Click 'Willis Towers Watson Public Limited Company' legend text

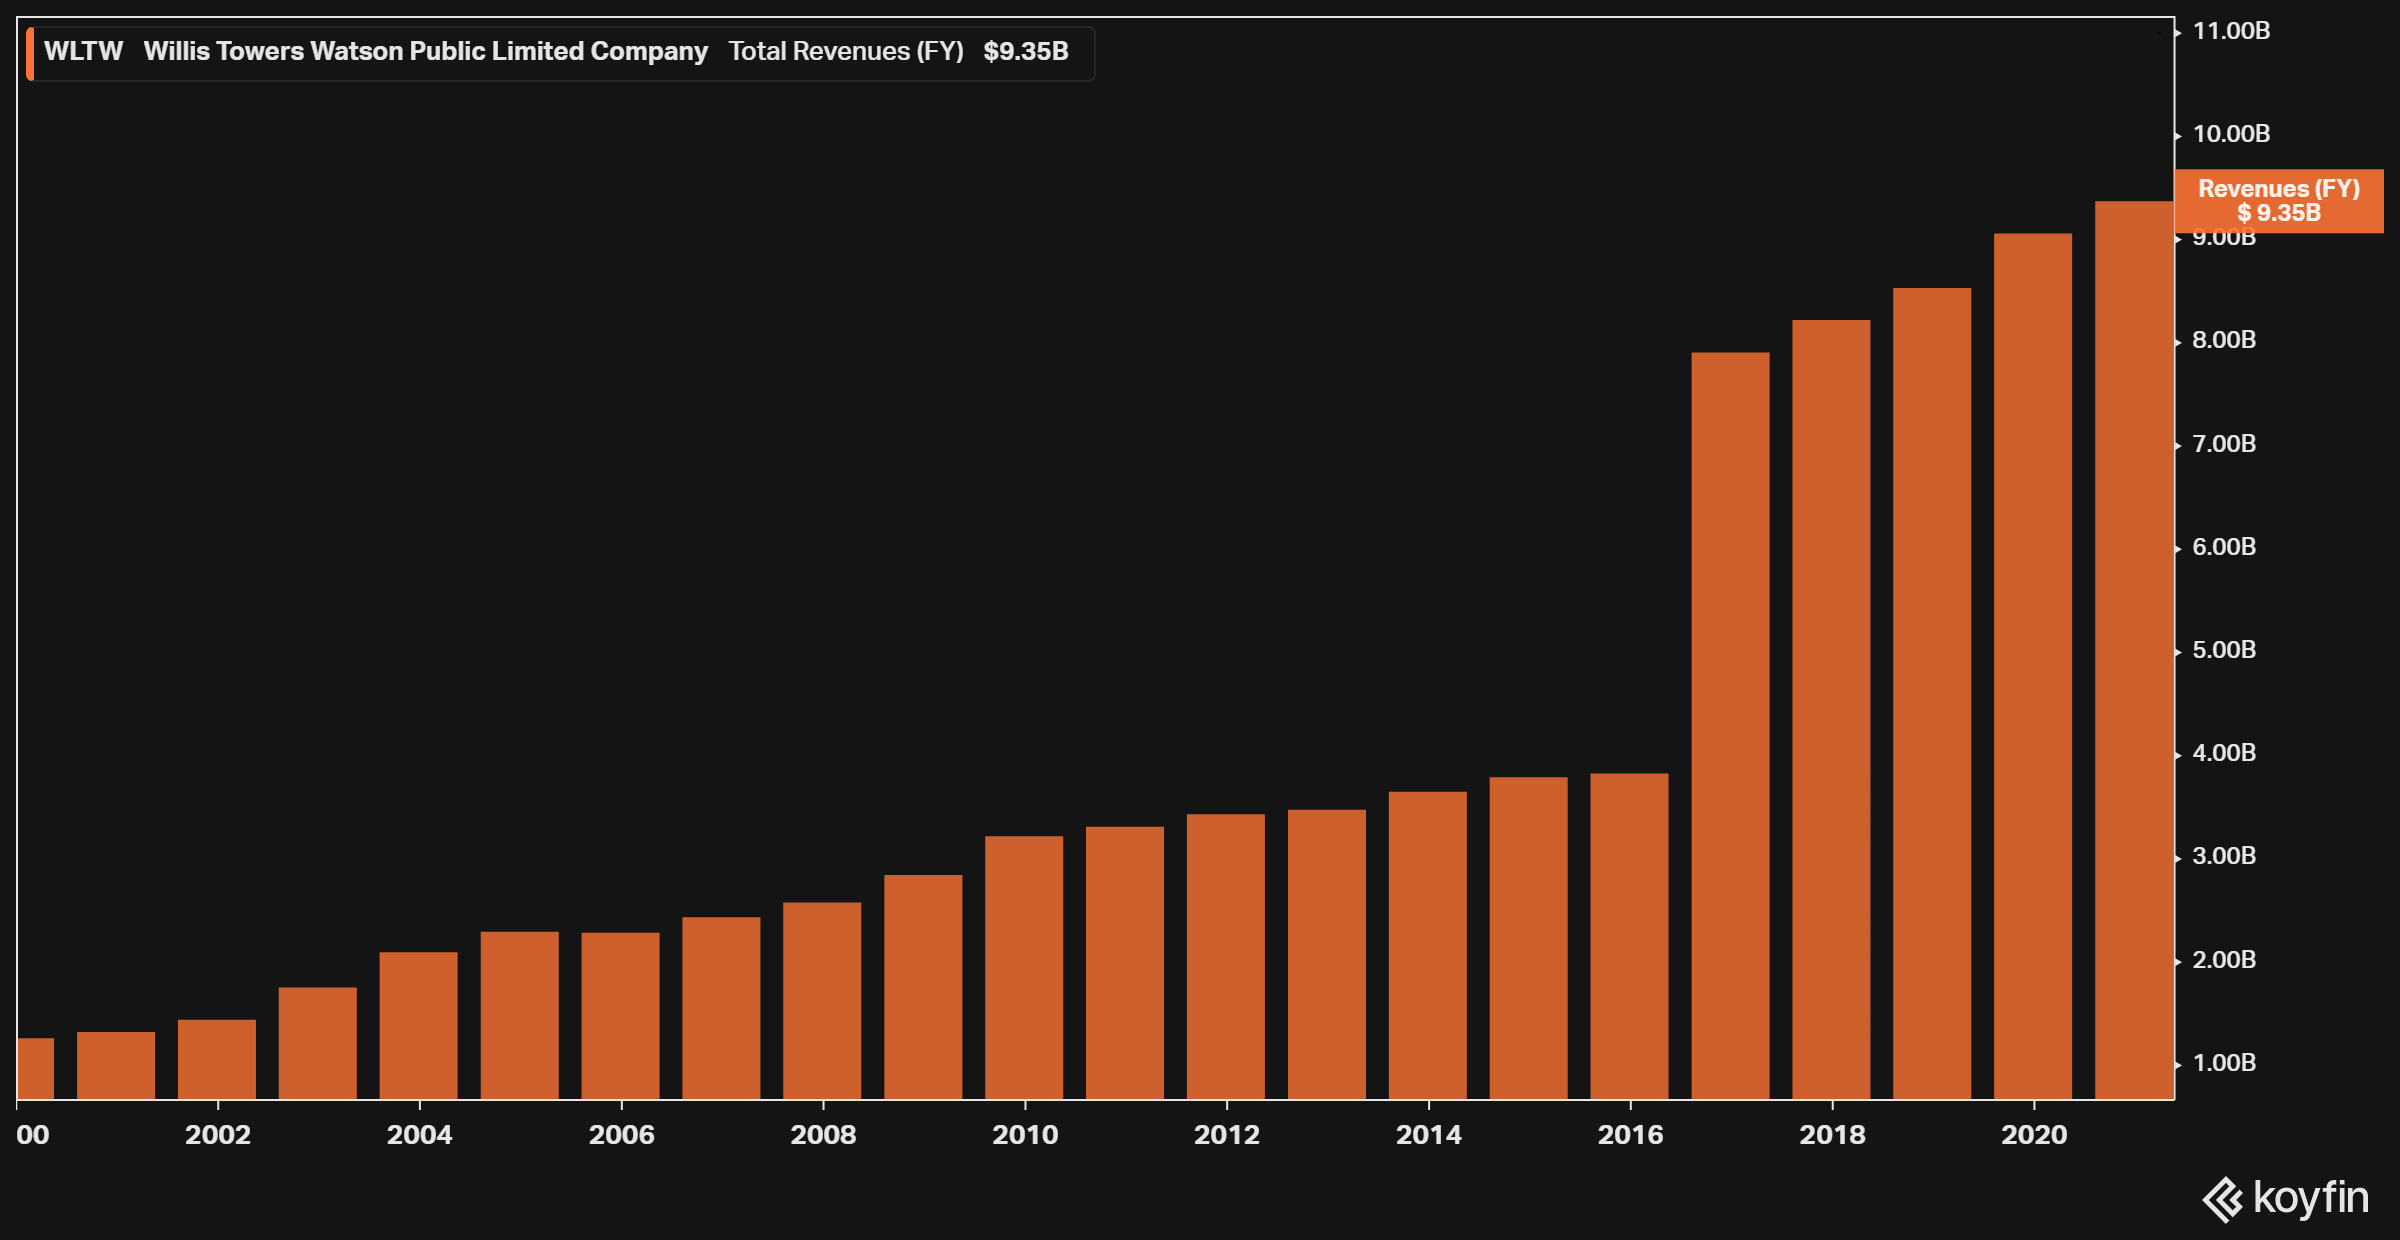425,51
